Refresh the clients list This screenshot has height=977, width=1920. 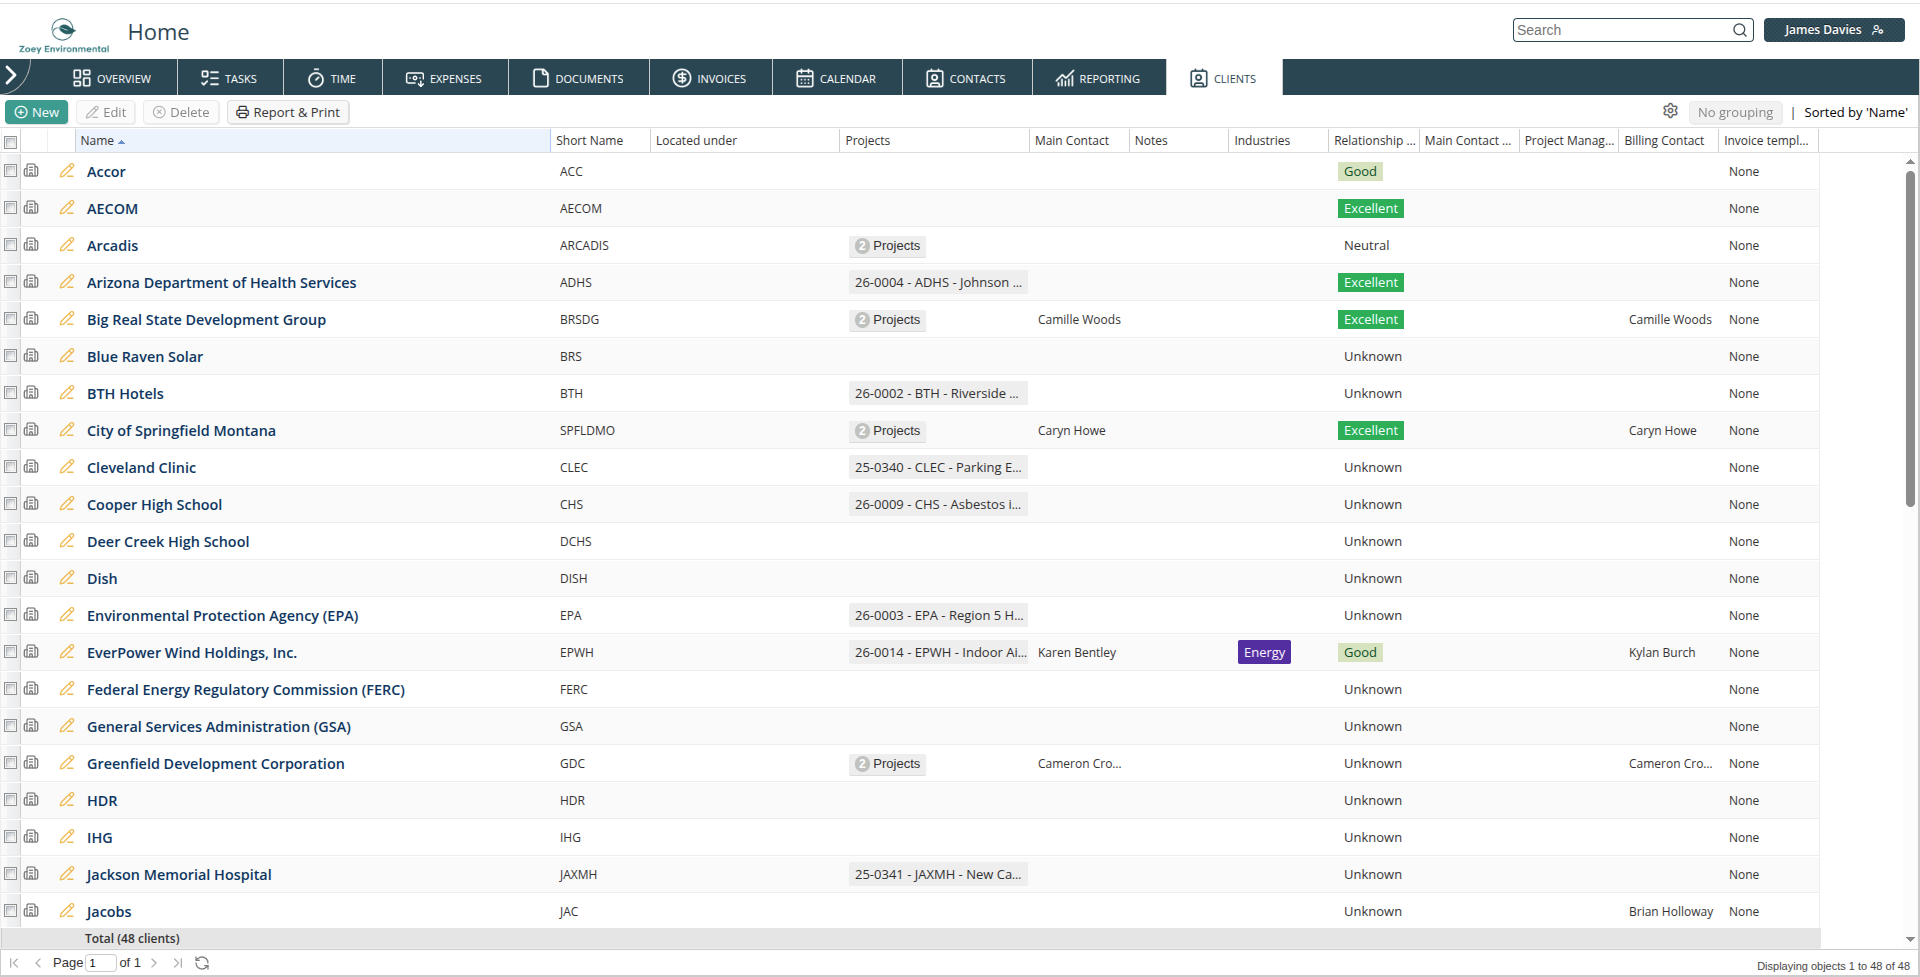click(202, 963)
